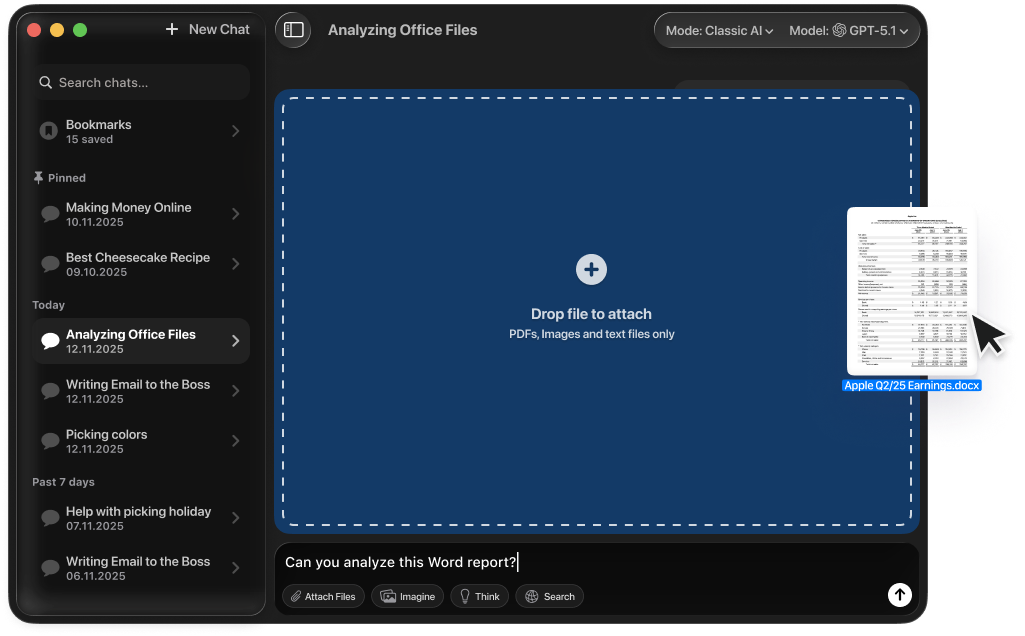Expand Bookmarks with its chevron
Viewport: 1025px width, 636px height.
coord(235,131)
